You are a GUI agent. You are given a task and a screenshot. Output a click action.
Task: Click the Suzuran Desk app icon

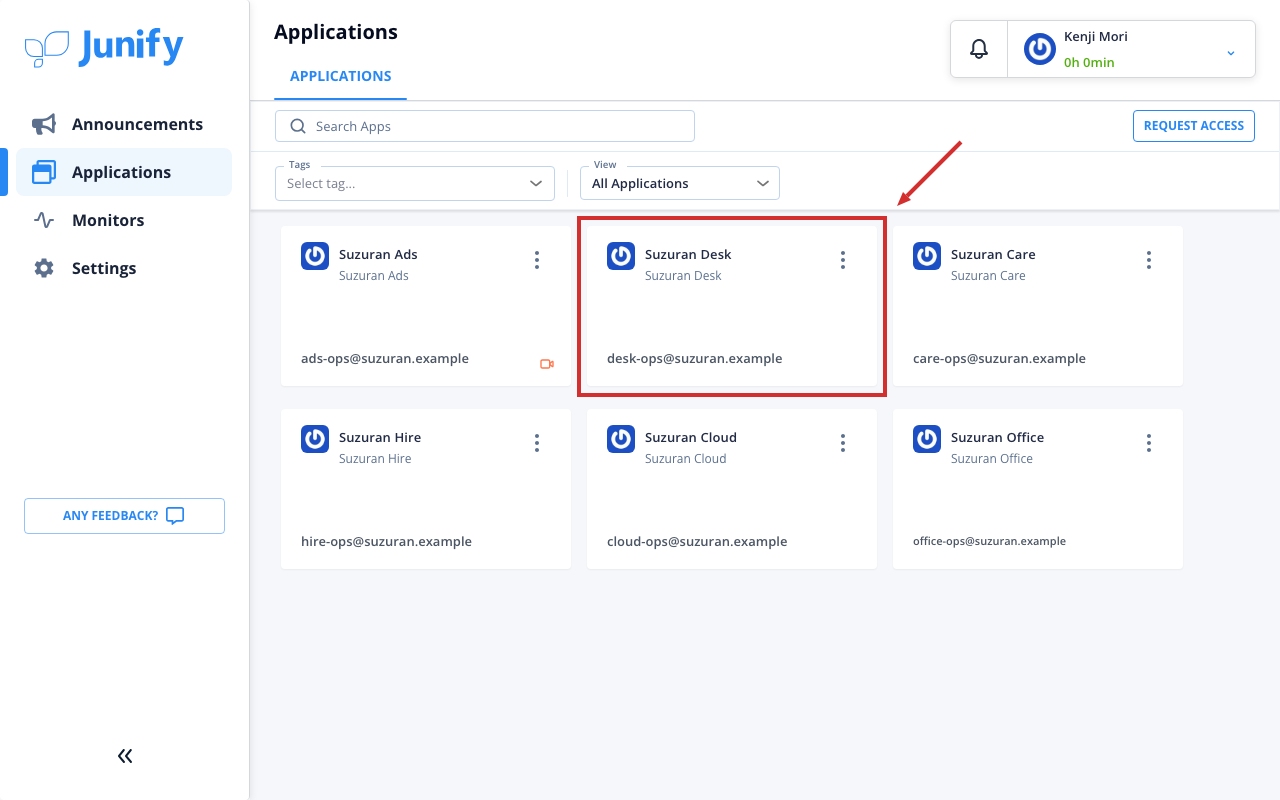tap(621, 256)
